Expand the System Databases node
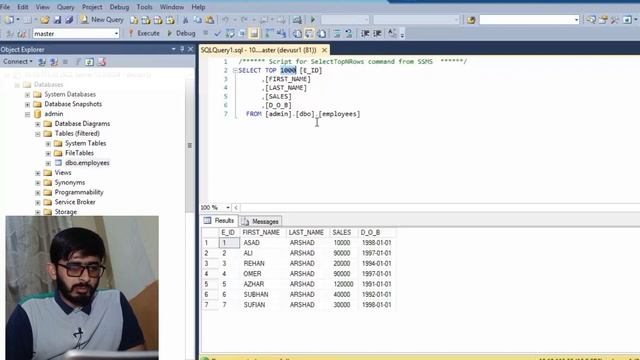Viewport: 640px width, 360px height. tap(27, 95)
